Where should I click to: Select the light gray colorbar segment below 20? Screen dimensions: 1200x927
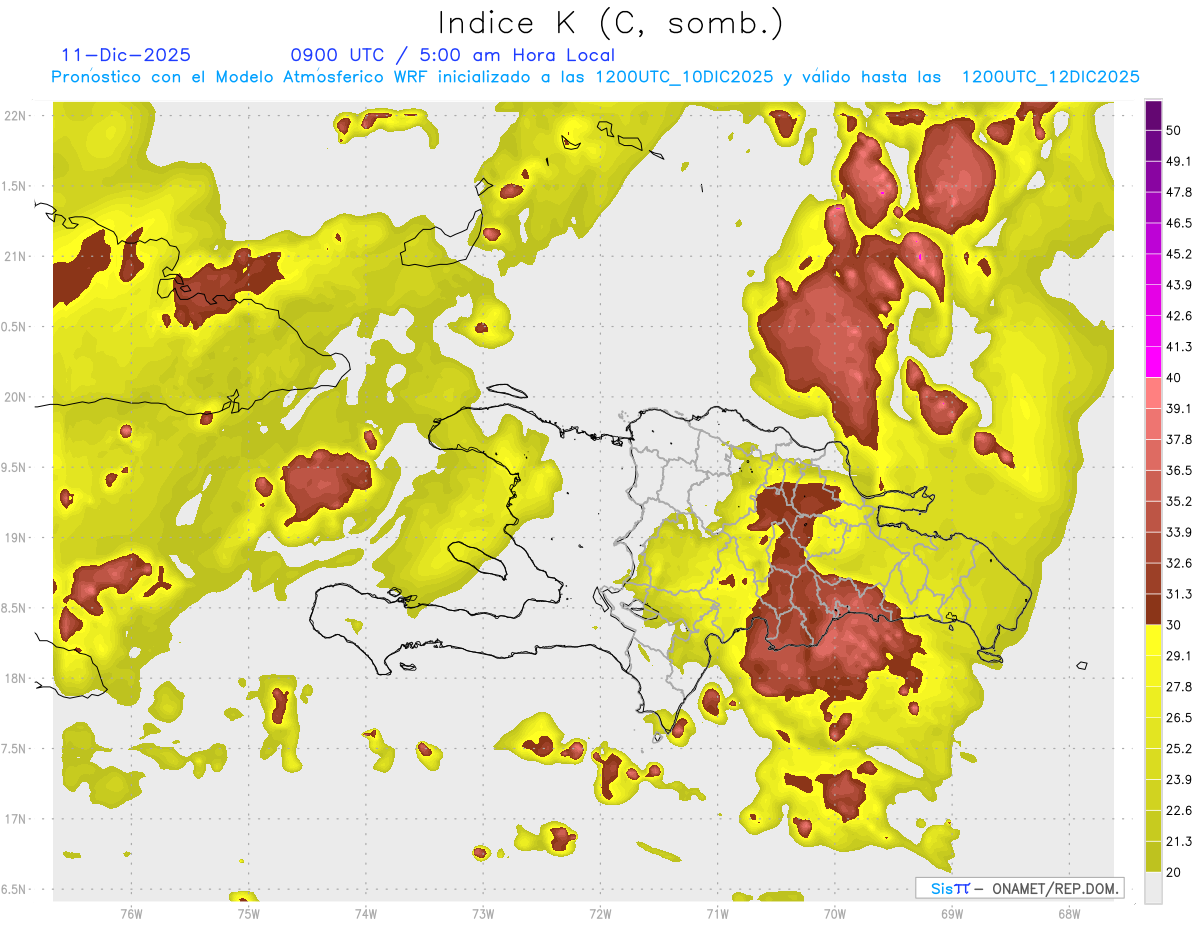tap(1153, 887)
